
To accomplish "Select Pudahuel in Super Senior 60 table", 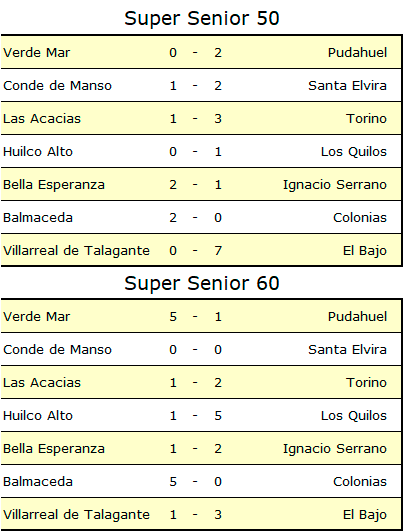I will (357, 317).
